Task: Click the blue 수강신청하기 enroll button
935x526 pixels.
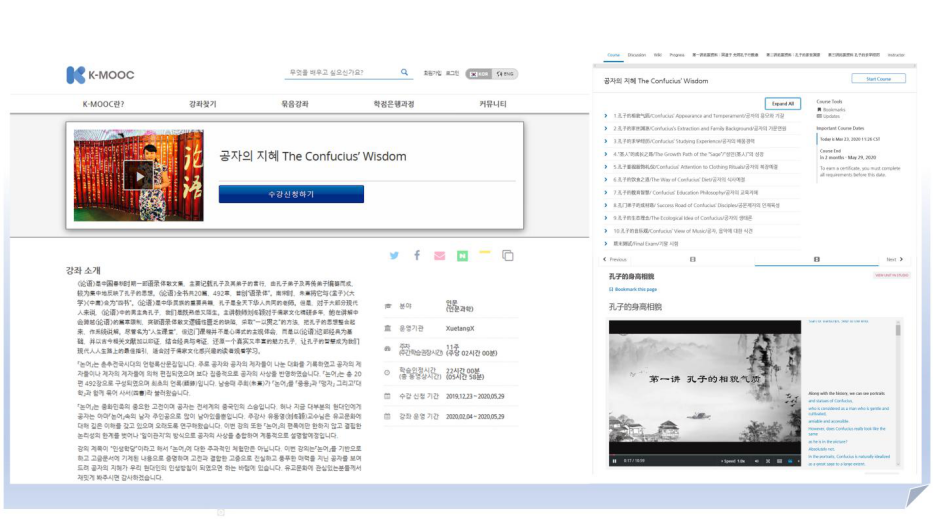Action: point(291,194)
